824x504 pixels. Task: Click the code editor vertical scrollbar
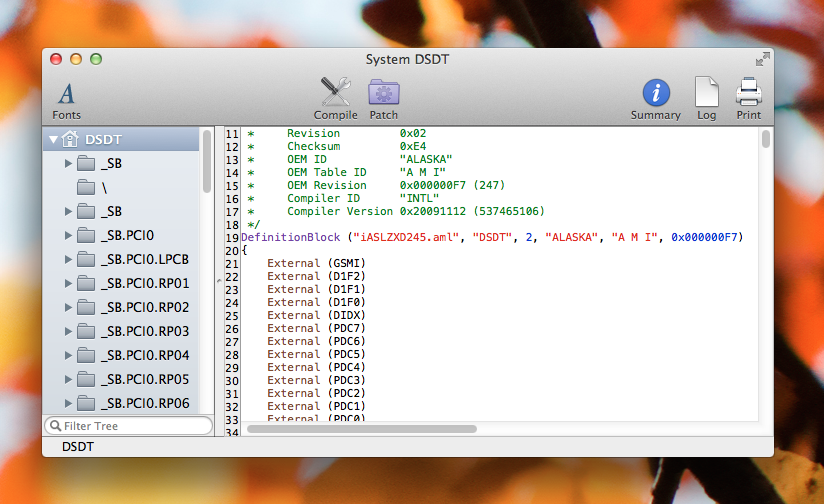point(766,139)
